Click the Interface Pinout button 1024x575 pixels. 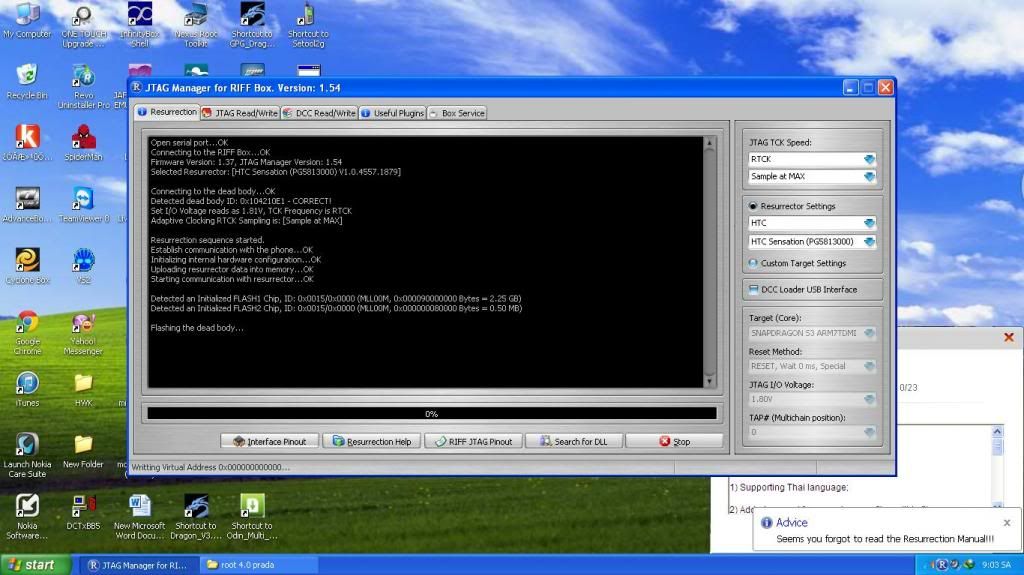point(270,442)
